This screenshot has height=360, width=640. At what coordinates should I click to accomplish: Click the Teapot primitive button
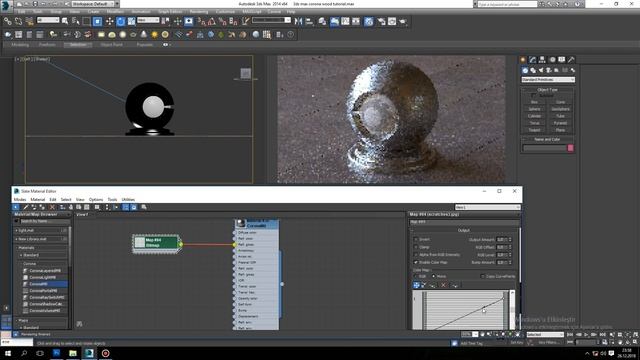coord(534,130)
